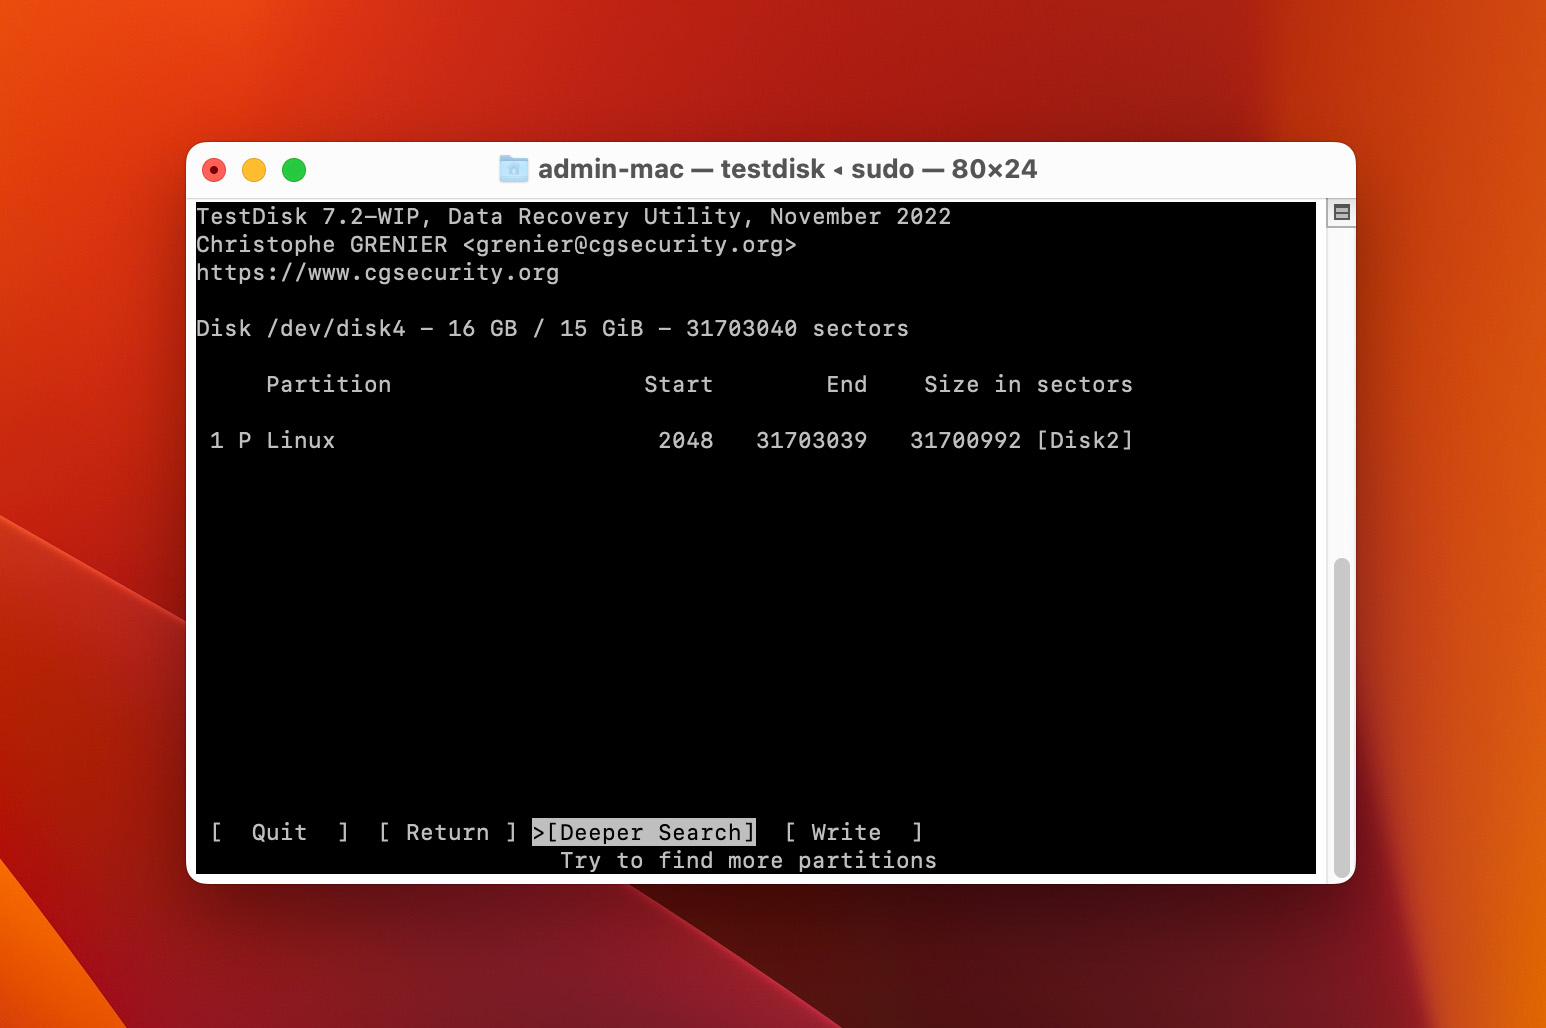
Task: Click the 'End' column header
Action: (x=847, y=385)
